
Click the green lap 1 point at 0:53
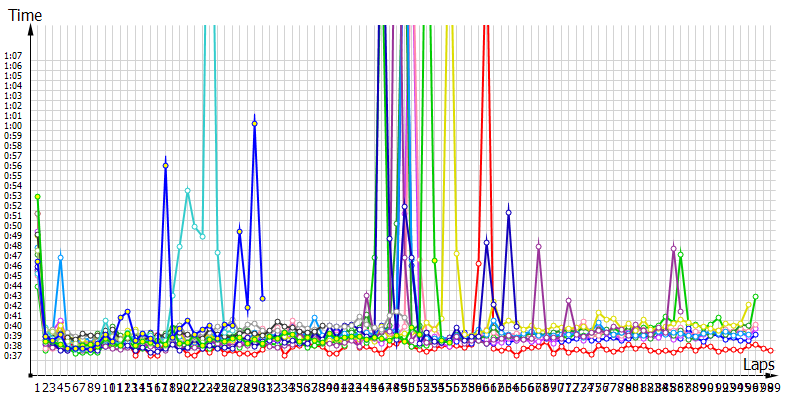coord(37,196)
